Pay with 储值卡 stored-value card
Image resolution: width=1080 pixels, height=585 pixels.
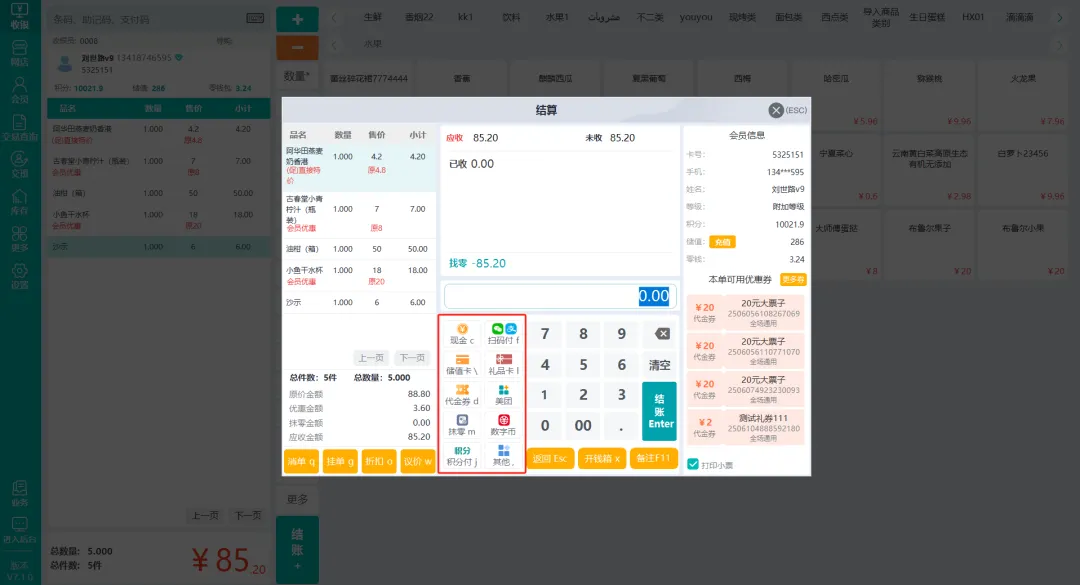[x=461, y=365]
